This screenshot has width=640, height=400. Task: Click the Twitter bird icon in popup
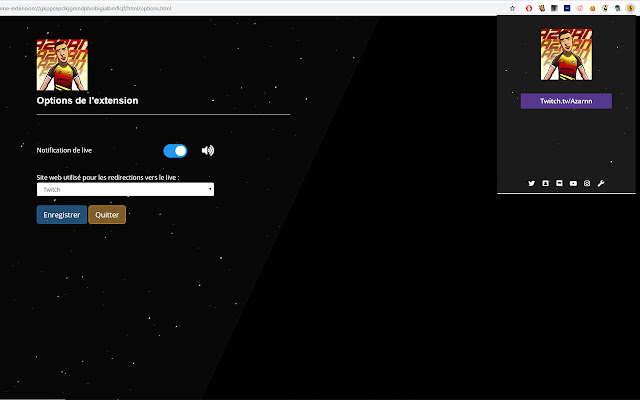pos(531,183)
